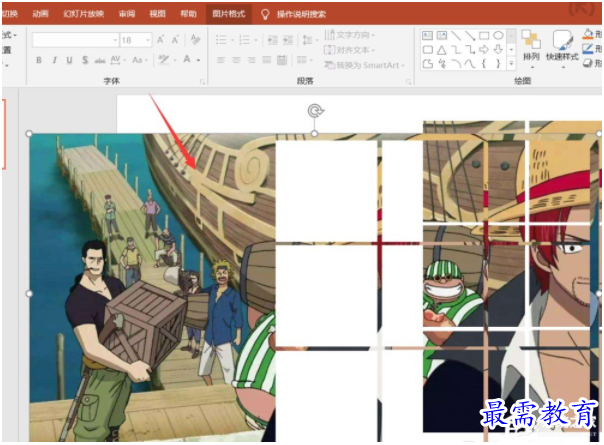Open the 段落 paragraph dialog launcher
Image resolution: width=604 pixels, height=445 pixels.
tap(408, 82)
